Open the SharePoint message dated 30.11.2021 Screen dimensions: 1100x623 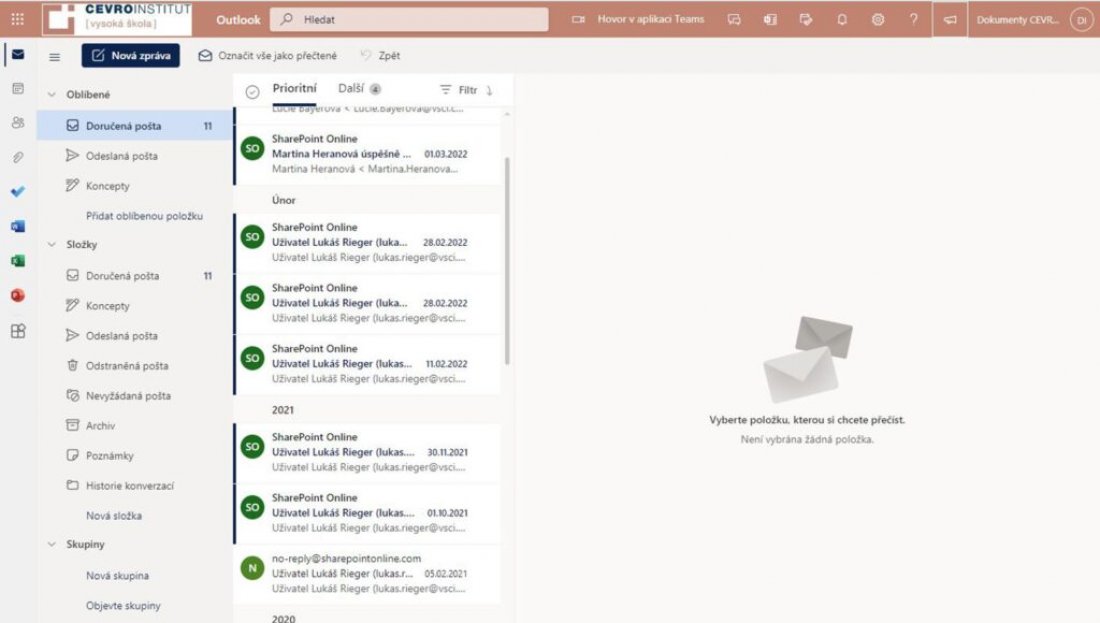(x=367, y=452)
